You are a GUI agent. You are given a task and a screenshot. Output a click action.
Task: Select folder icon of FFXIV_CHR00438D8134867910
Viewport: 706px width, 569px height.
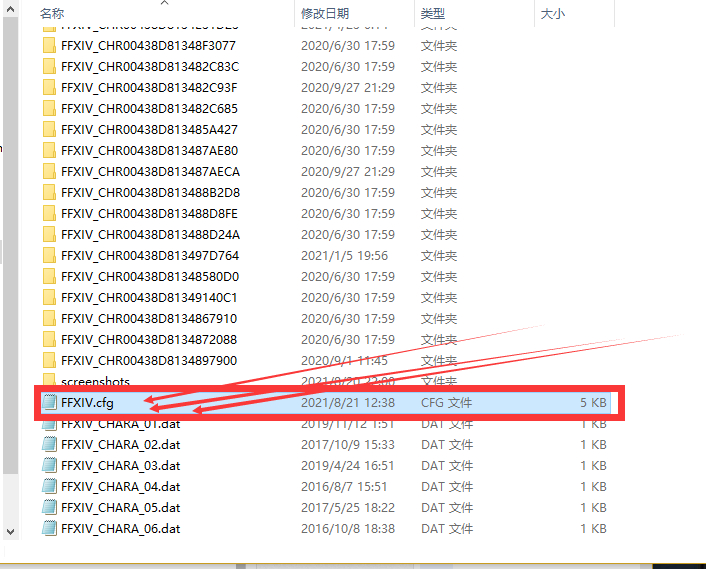[x=49, y=319]
